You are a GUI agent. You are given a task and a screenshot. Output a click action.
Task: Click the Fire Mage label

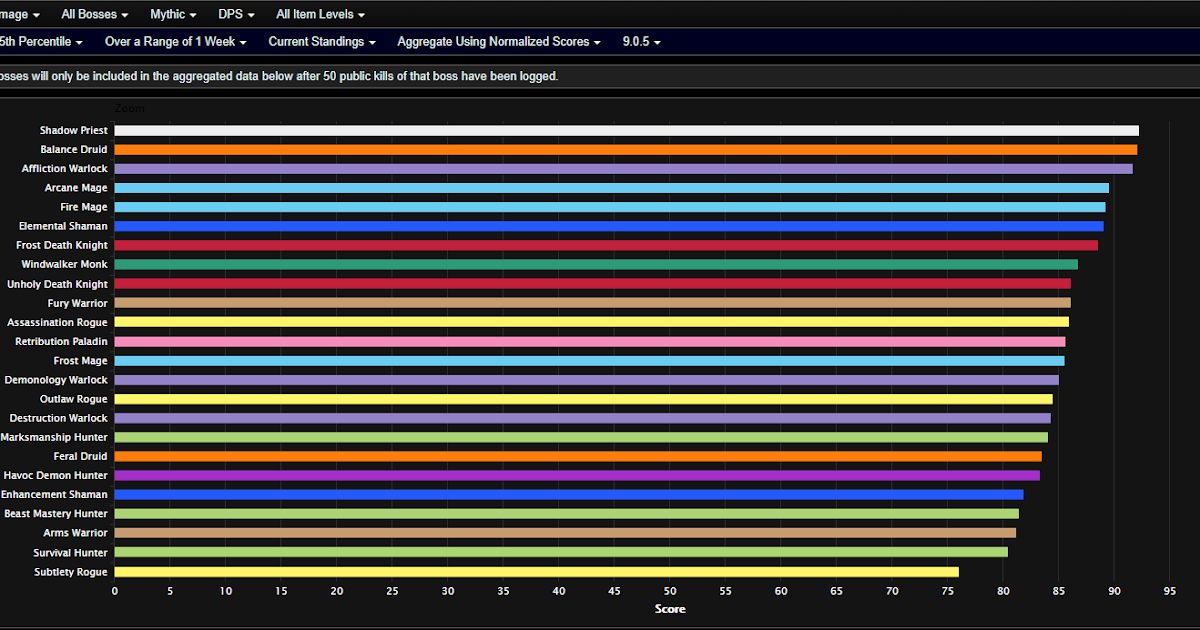pyautogui.click(x=84, y=207)
